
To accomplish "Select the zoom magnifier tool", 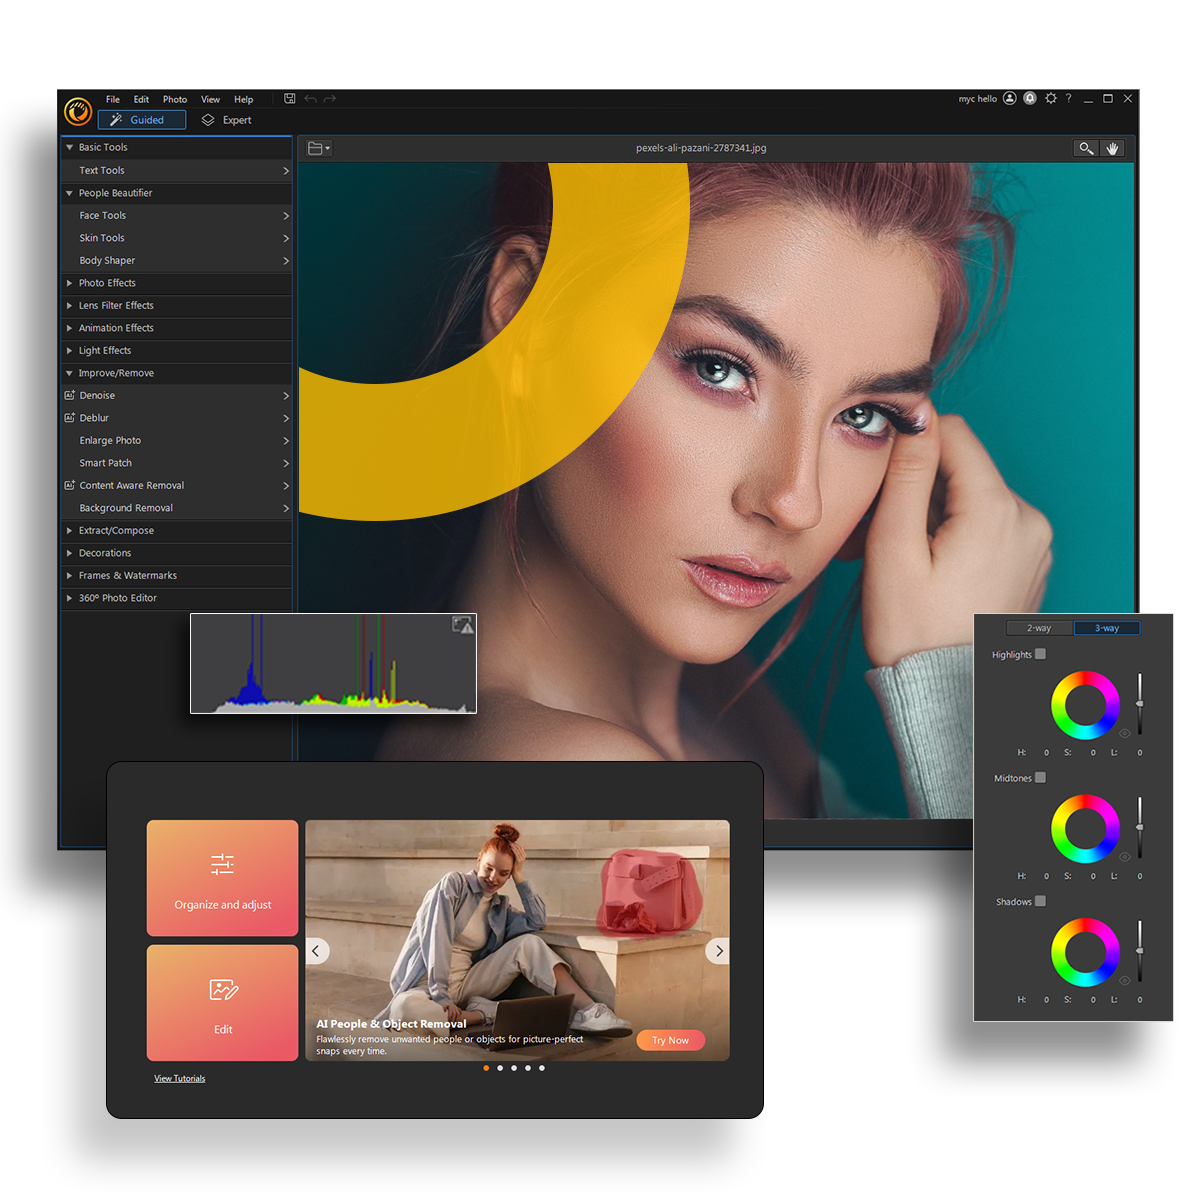I will pyautogui.click(x=1086, y=148).
